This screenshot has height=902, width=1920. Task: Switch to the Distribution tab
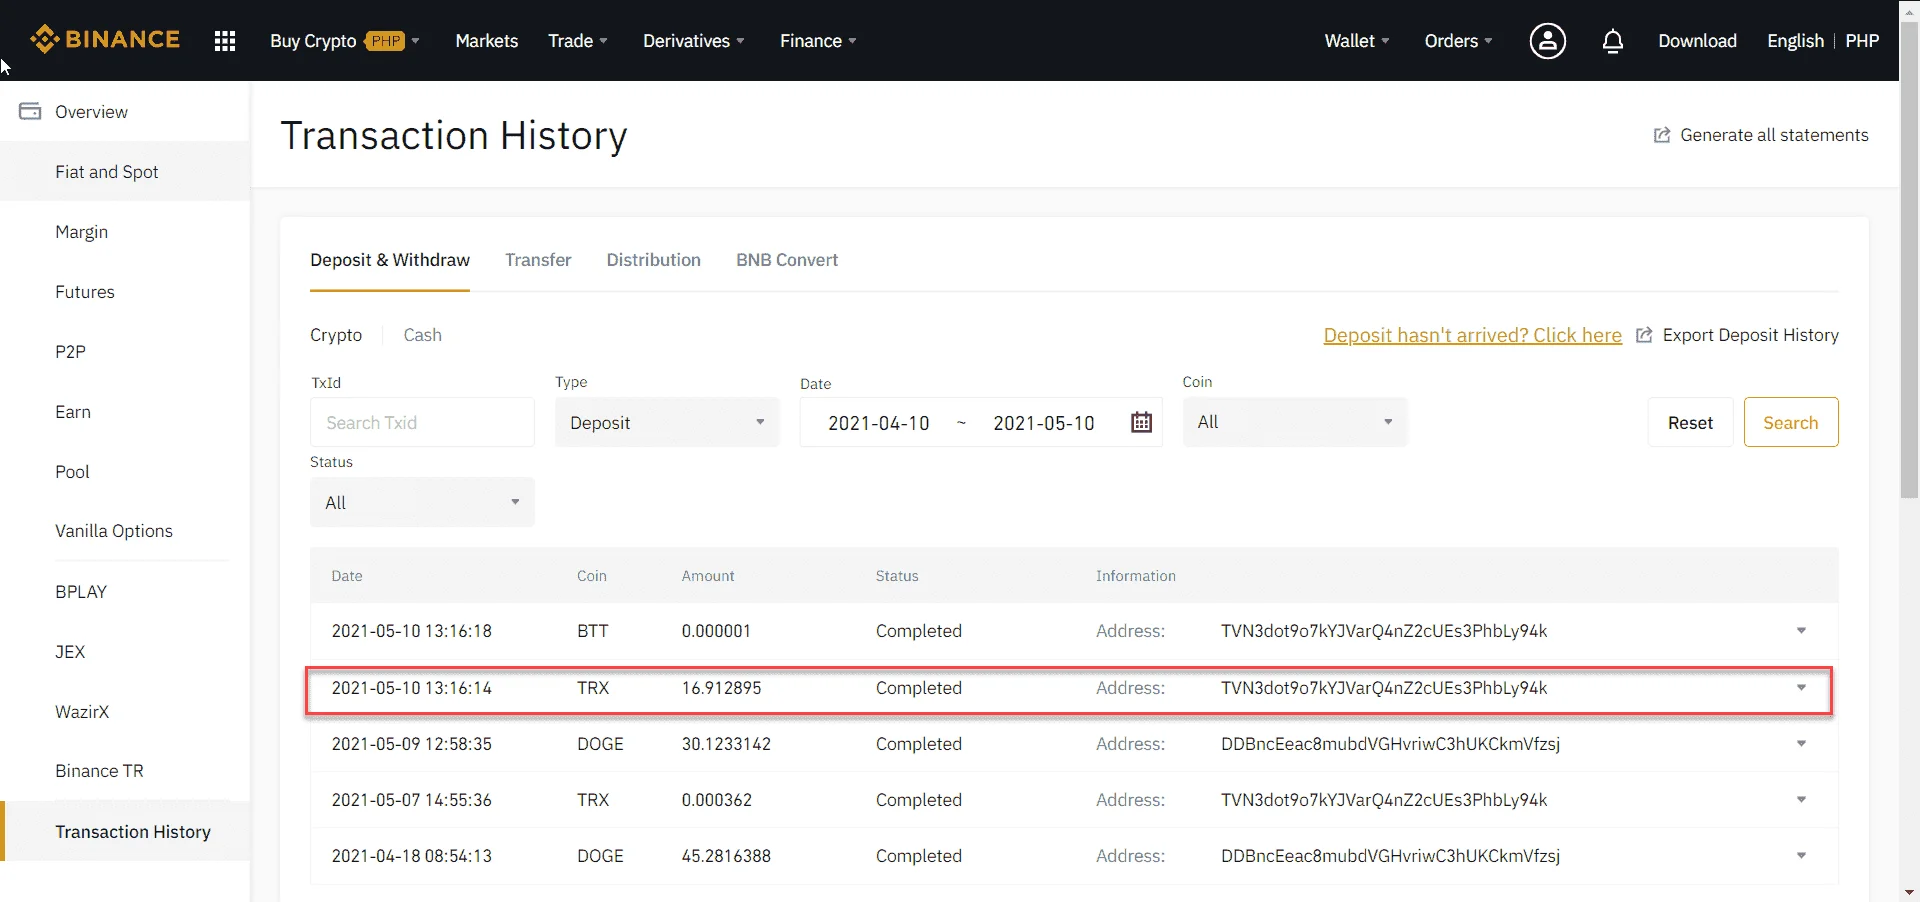653,260
